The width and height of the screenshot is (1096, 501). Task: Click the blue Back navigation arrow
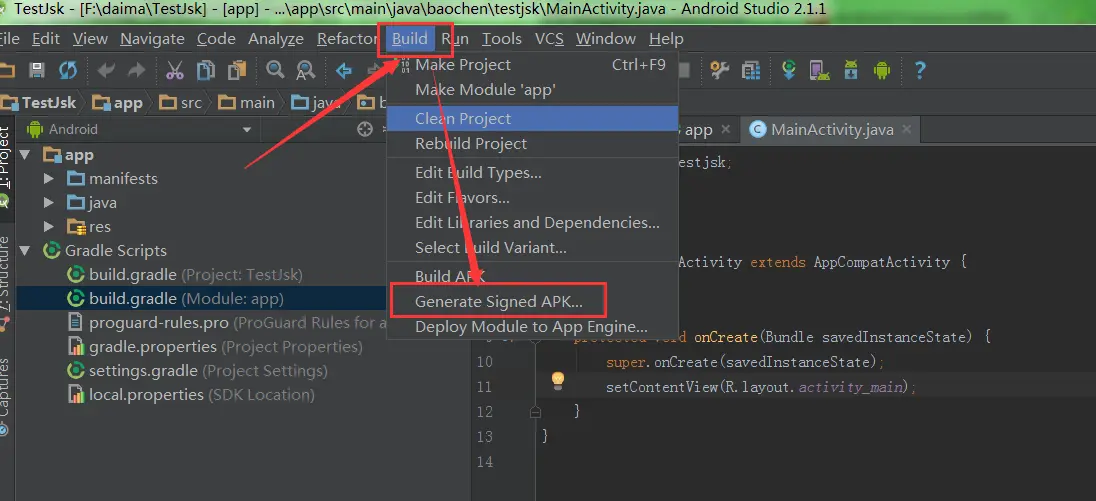343,70
